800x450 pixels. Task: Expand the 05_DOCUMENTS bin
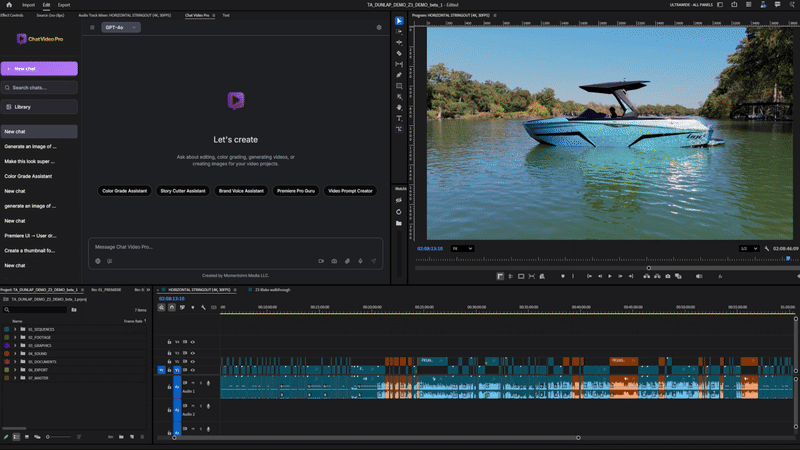point(15,362)
